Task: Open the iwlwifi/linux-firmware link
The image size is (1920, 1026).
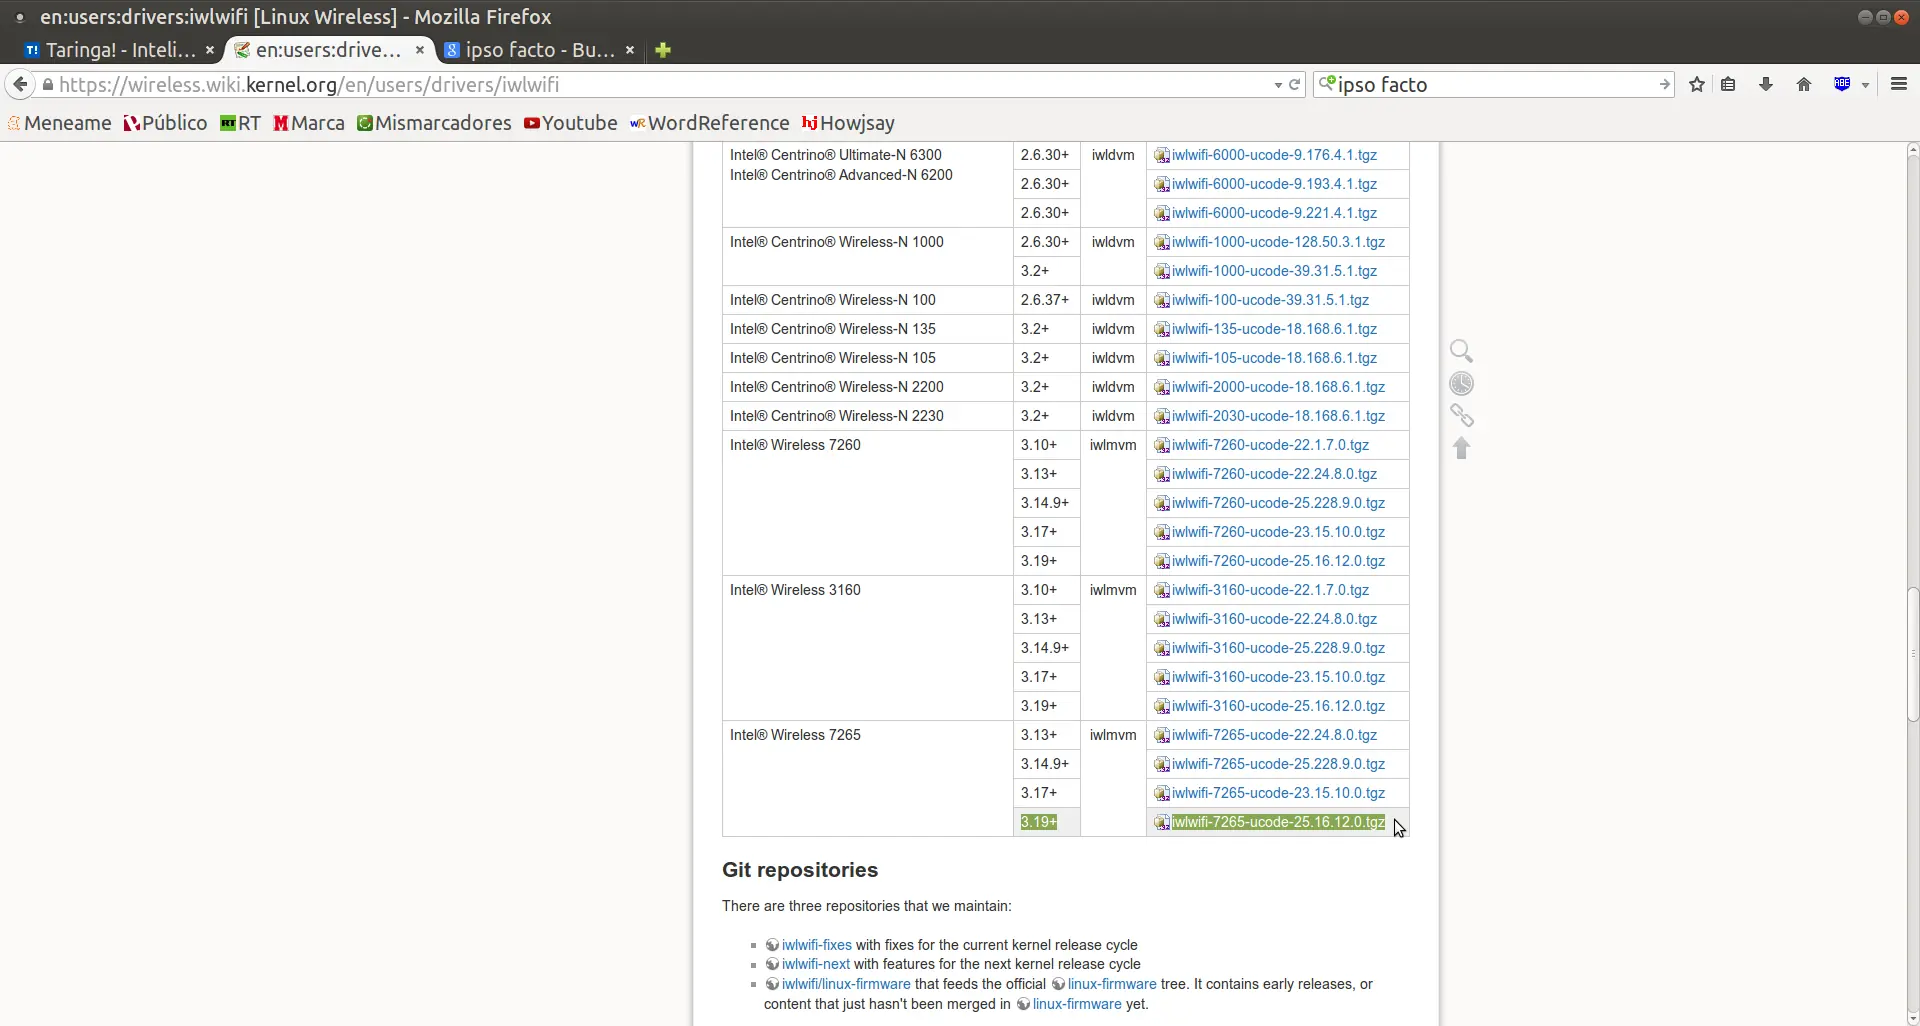Action: pos(846,984)
